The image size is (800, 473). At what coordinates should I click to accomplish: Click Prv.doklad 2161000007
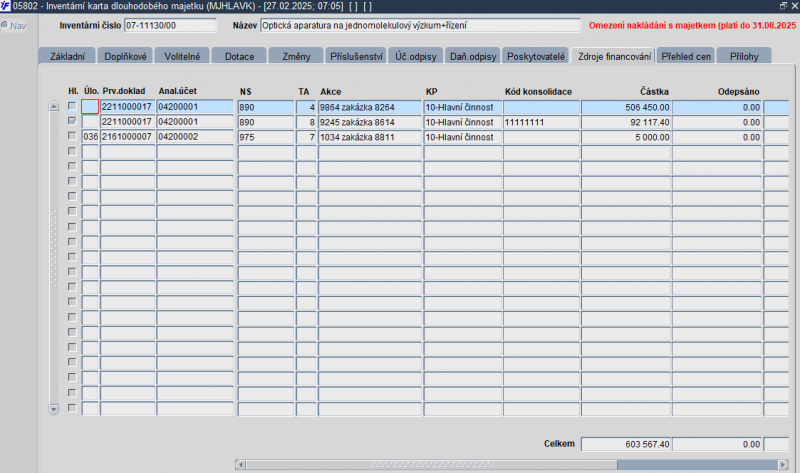127,137
